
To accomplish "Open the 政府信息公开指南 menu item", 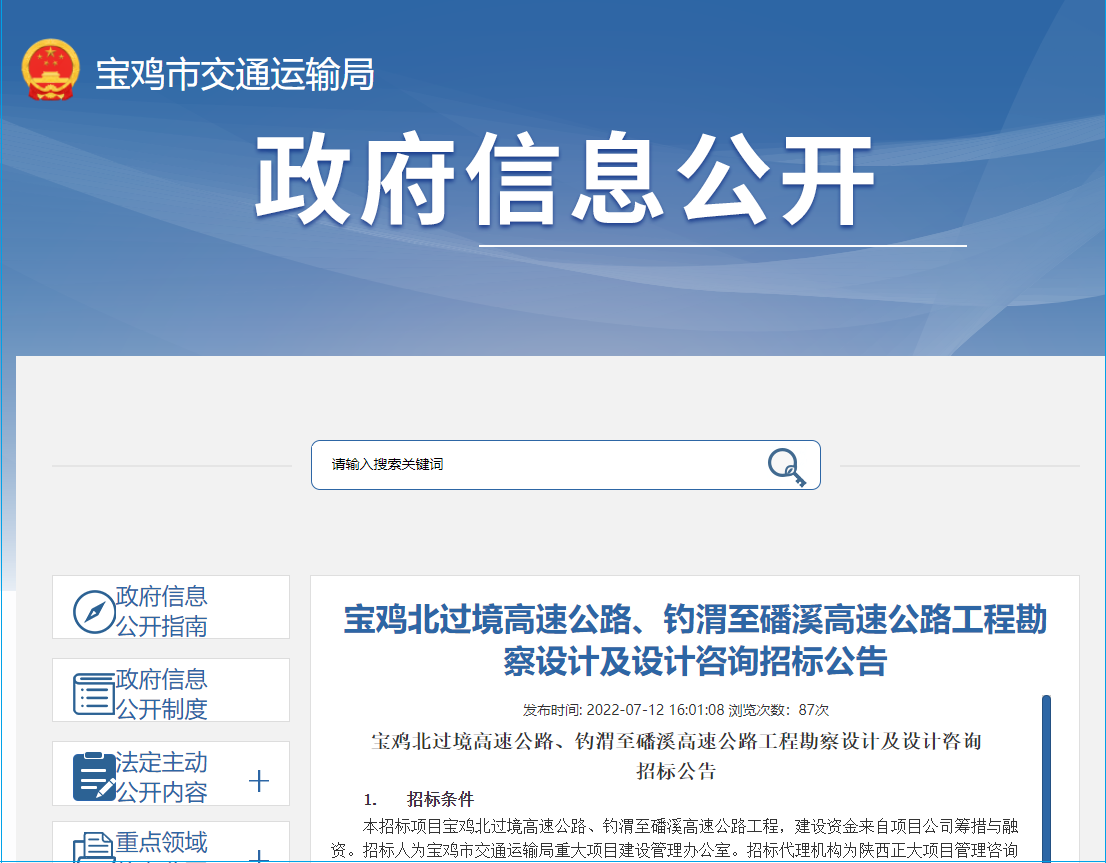I will (162, 611).
